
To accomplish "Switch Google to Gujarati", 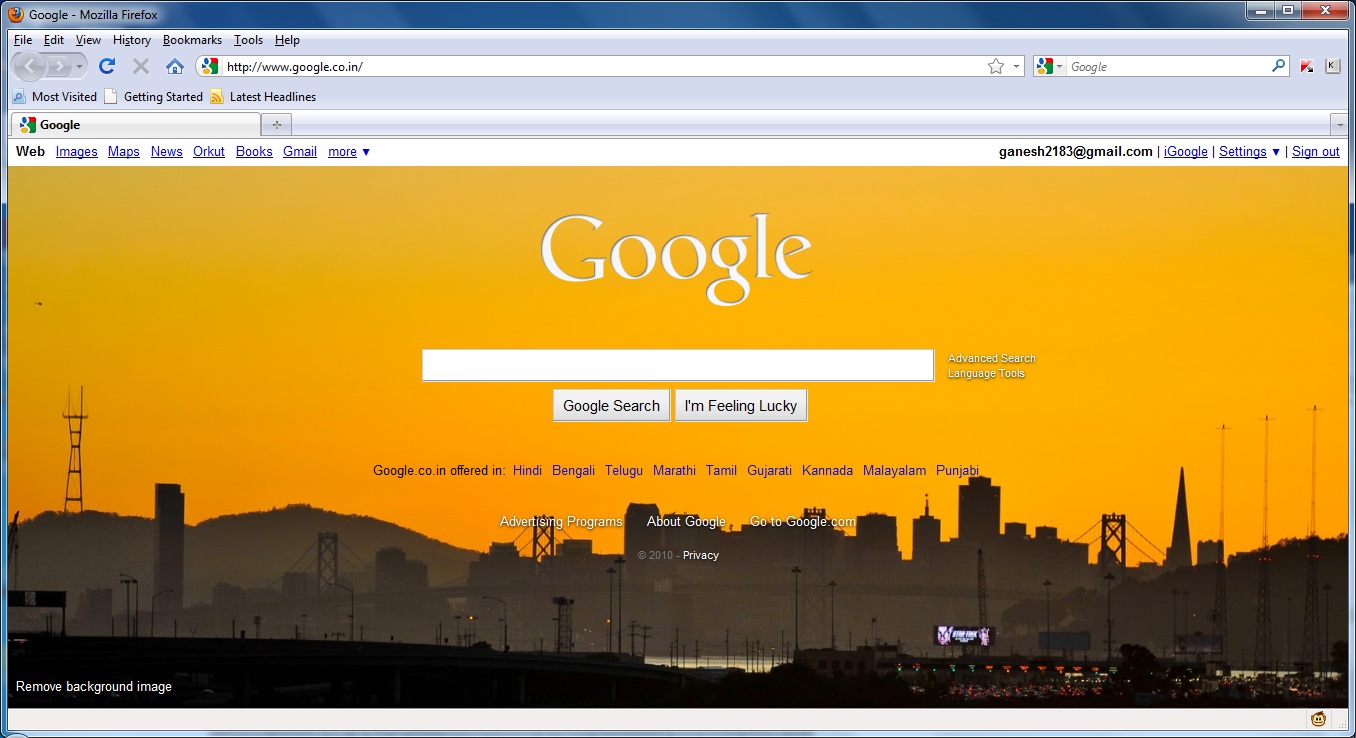I will click(769, 470).
